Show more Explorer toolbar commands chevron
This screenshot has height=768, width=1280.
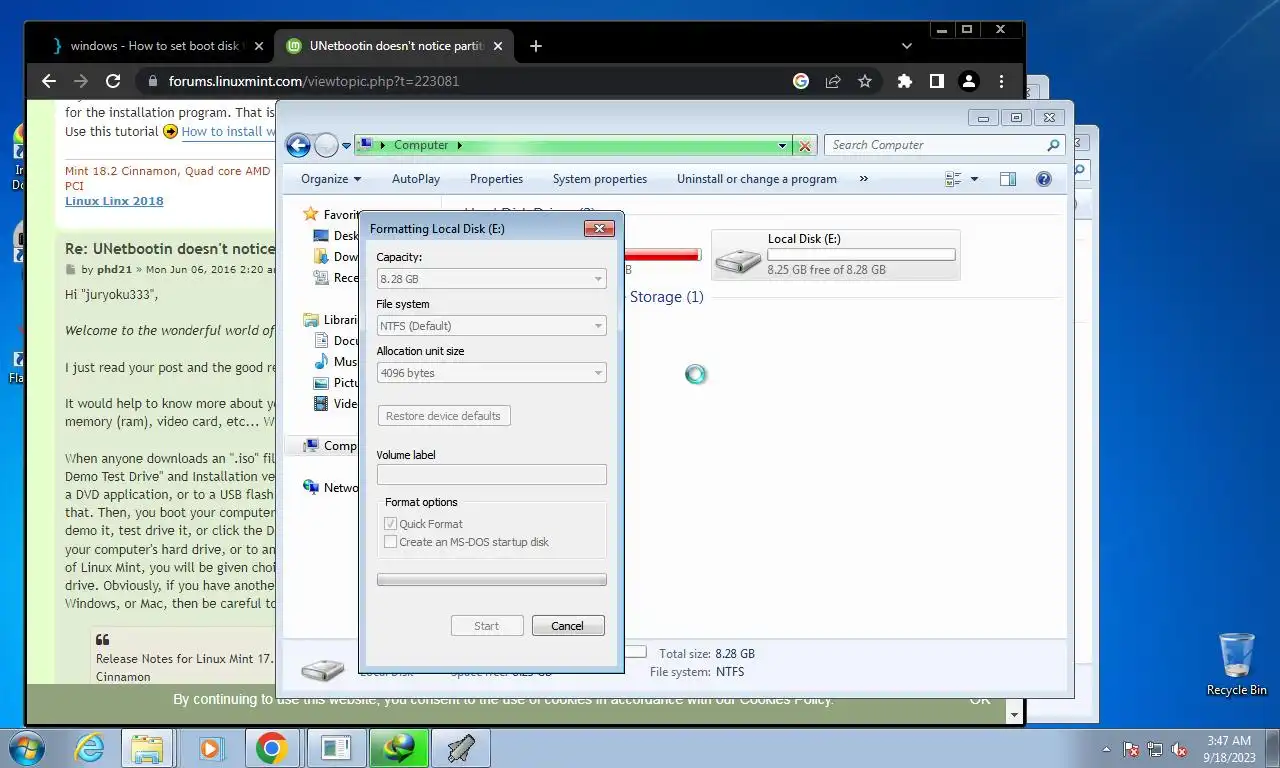click(x=864, y=179)
